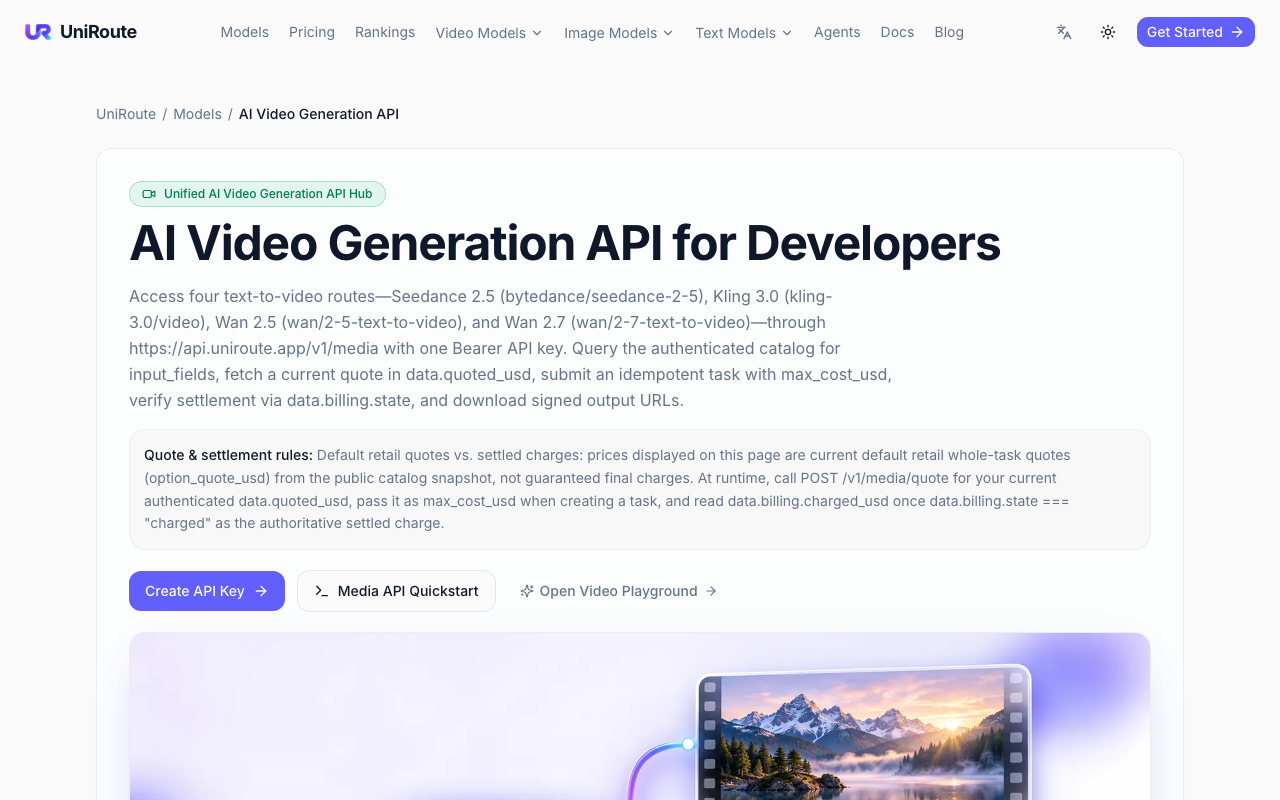1280x800 pixels.
Task: Open the Docs link in navigation
Action: pyautogui.click(x=897, y=32)
